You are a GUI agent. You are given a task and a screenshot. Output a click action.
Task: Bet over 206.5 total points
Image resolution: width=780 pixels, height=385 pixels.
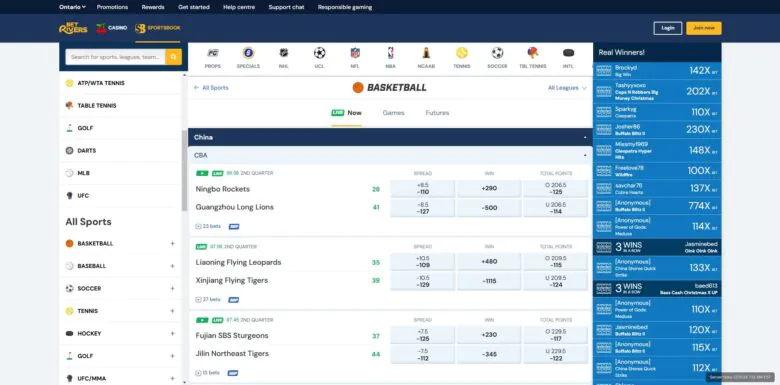556,189
